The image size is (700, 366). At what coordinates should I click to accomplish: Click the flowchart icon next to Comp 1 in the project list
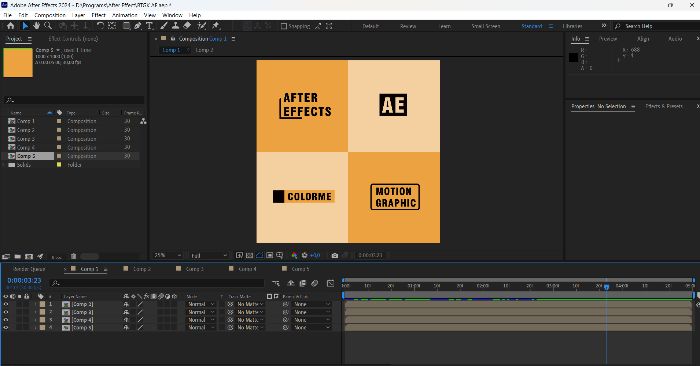coord(143,121)
